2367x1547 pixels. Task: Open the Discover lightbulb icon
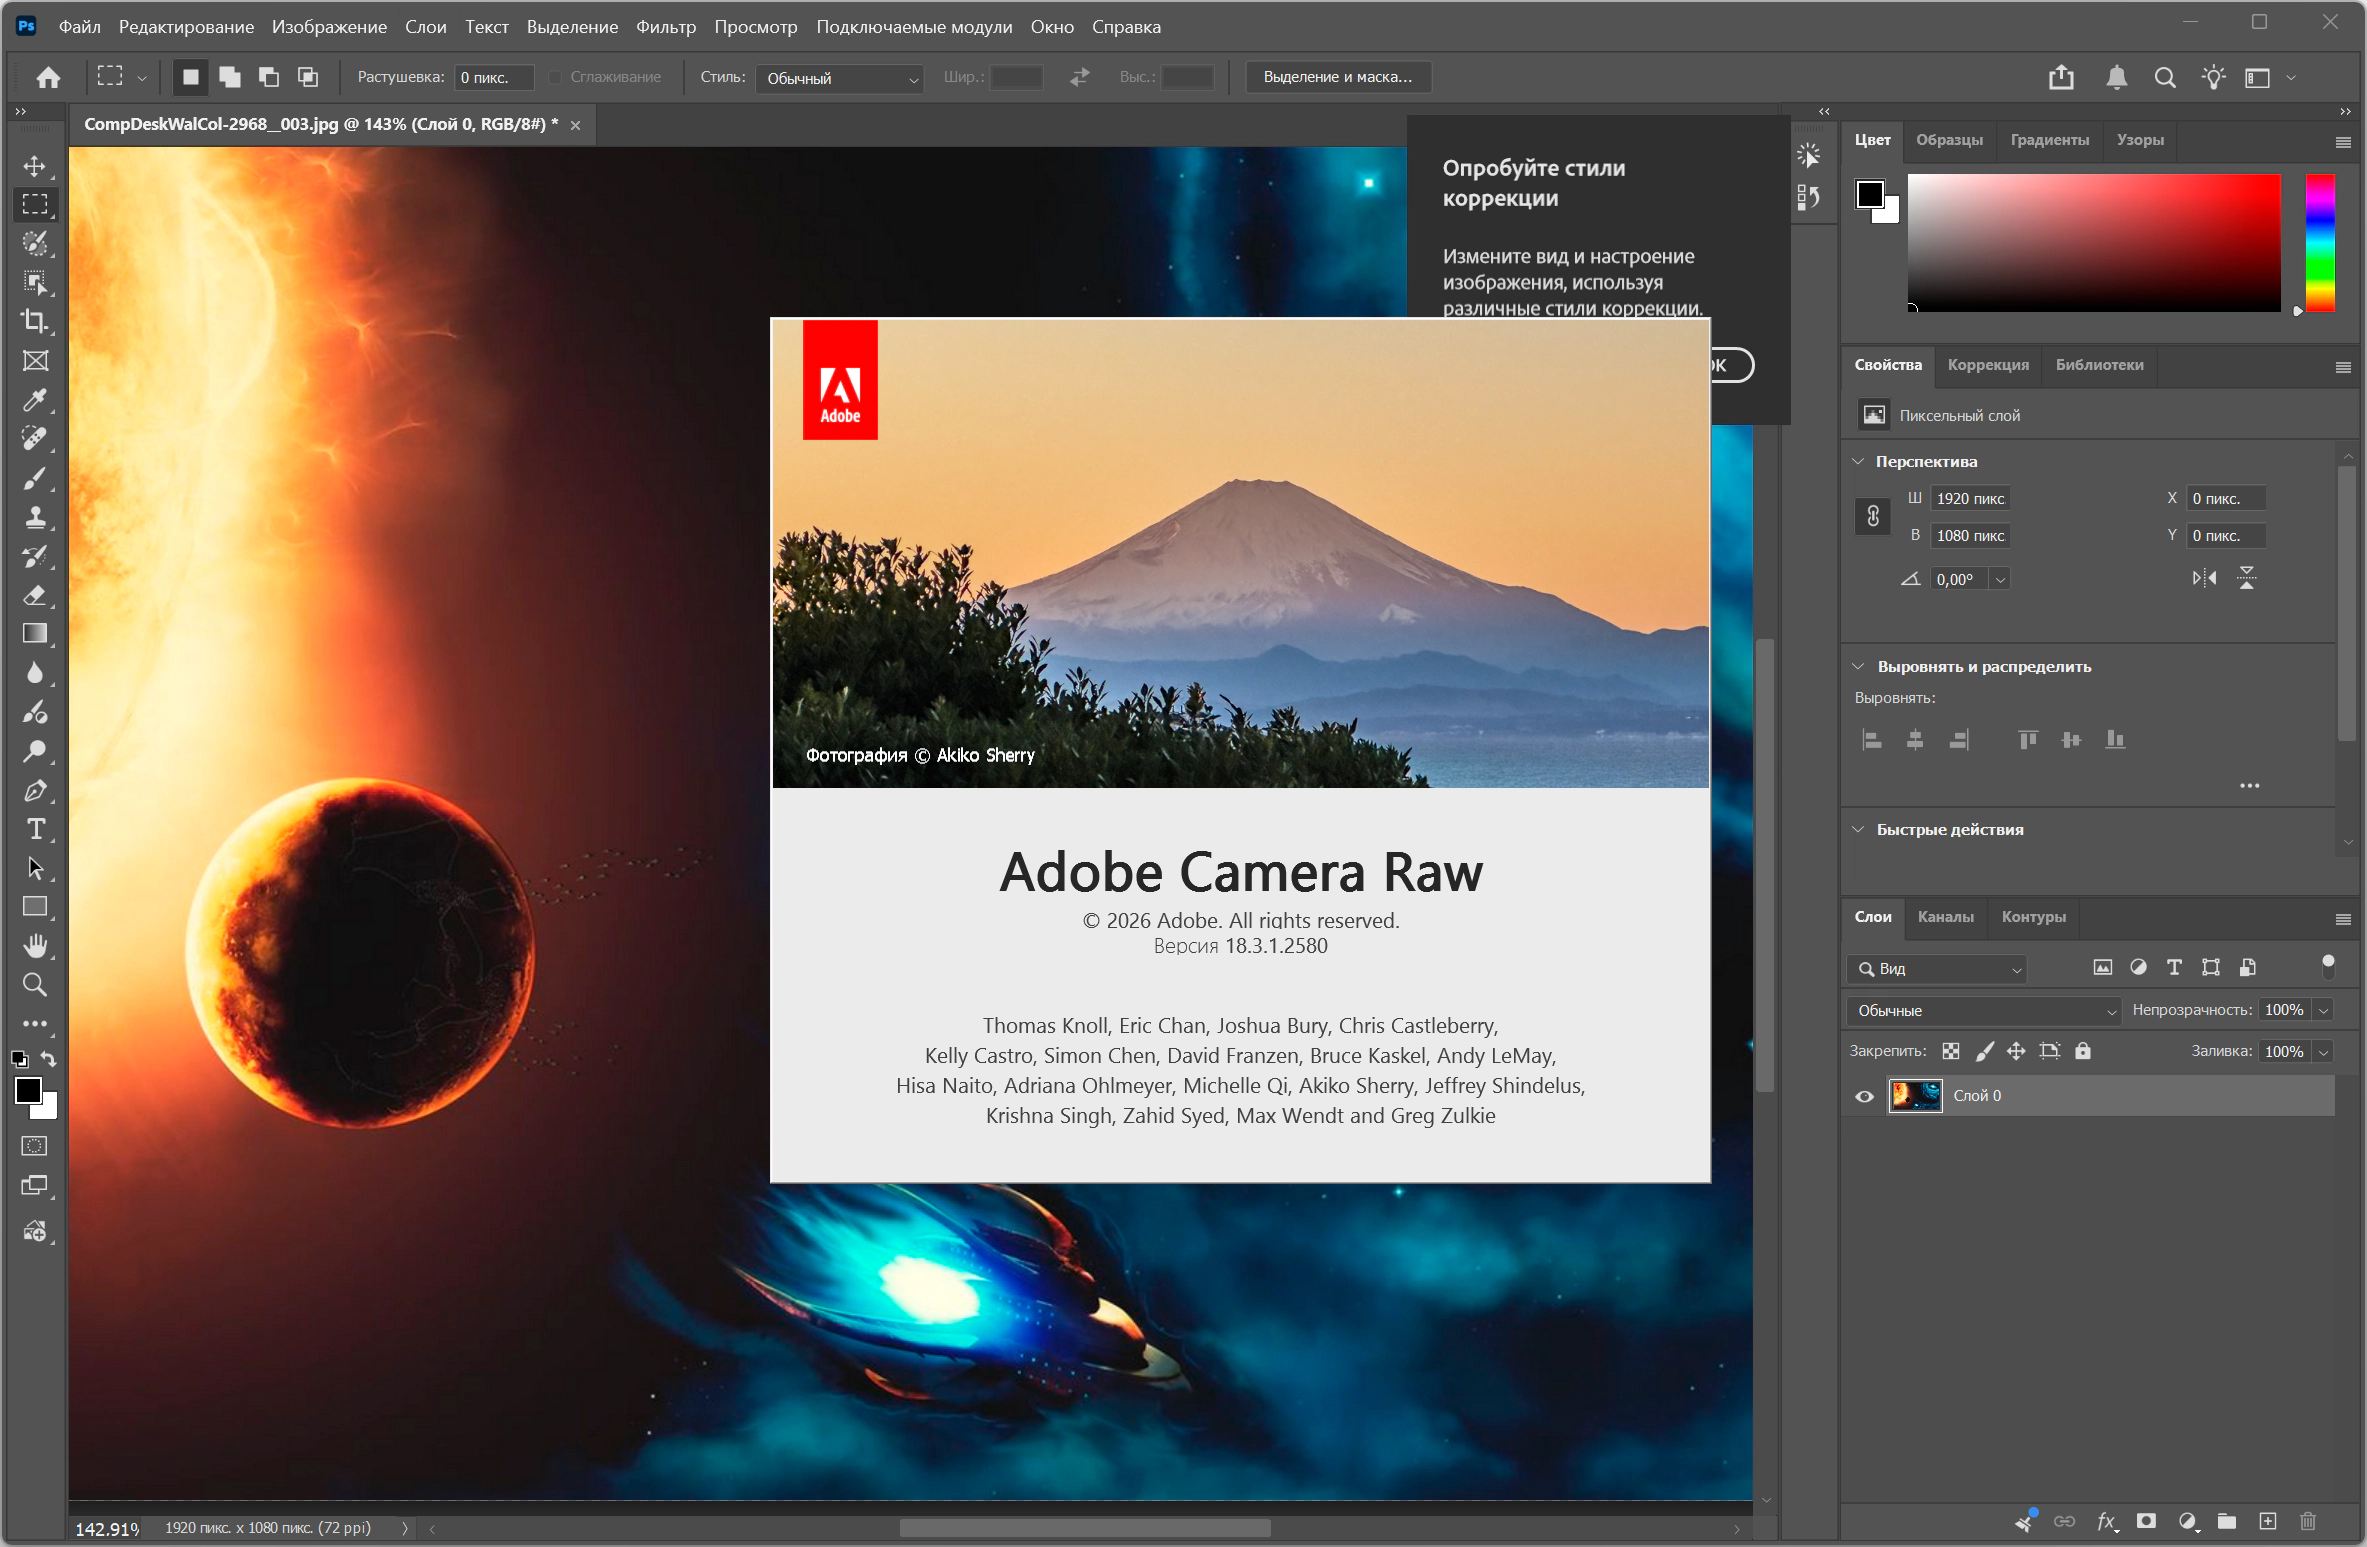pos(2213,77)
